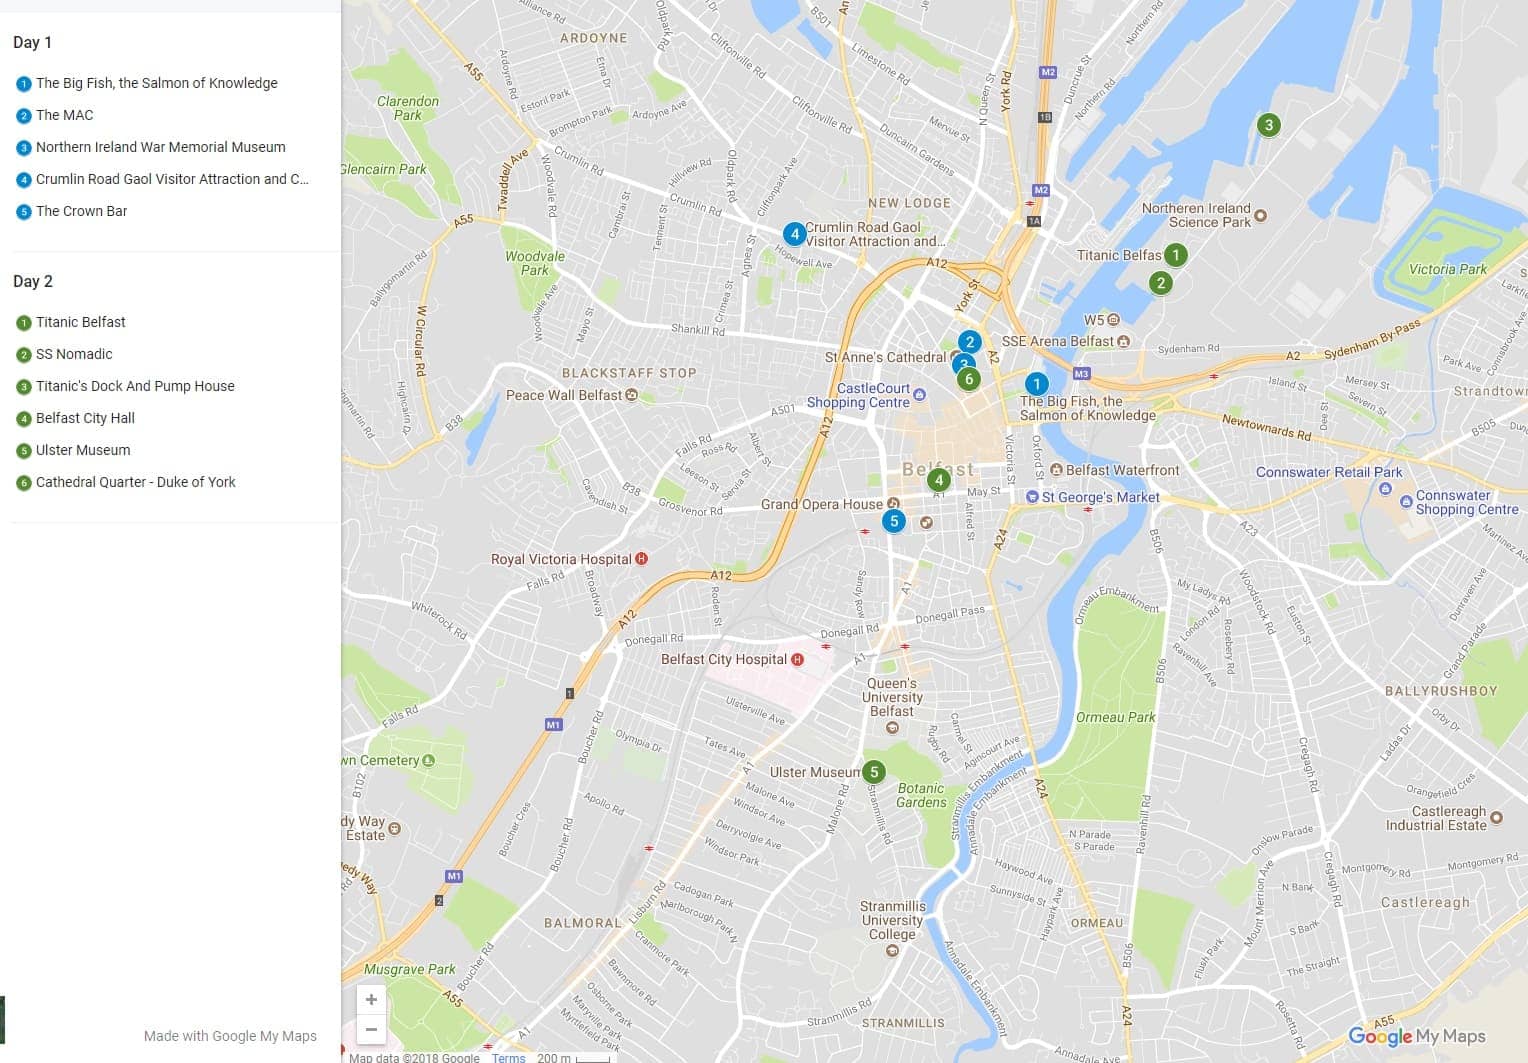
Task: Click the Botanic Gardens label on map
Action: 921,795
